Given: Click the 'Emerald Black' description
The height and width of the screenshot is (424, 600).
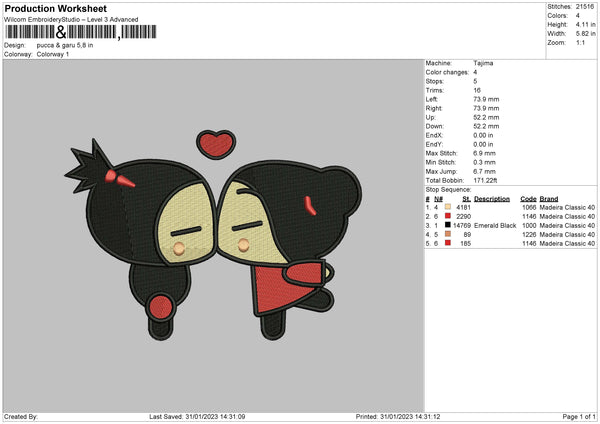Looking at the screenshot, I should tap(495, 226).
